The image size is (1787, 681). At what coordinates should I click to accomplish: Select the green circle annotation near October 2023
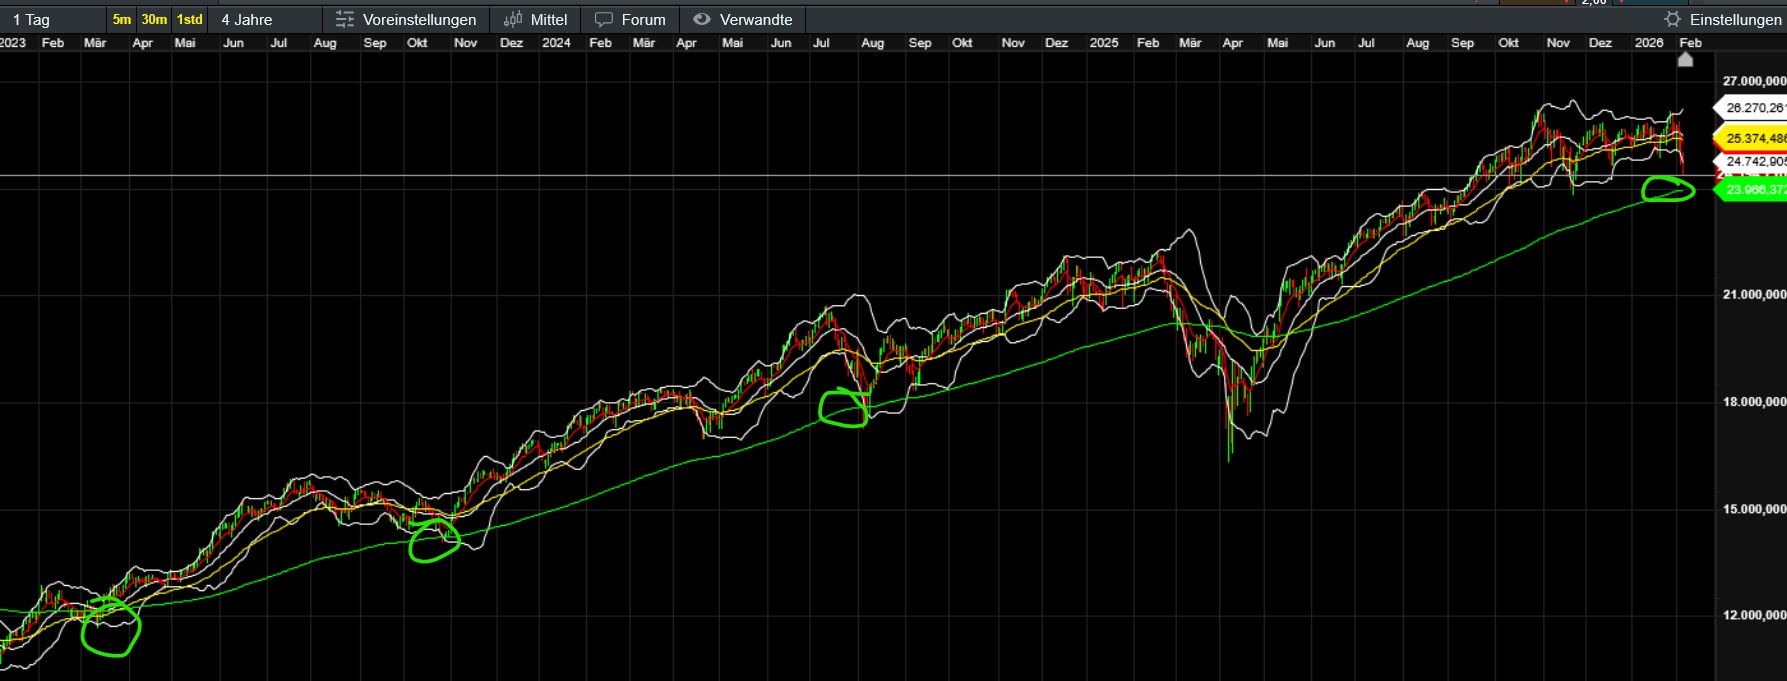(x=434, y=541)
